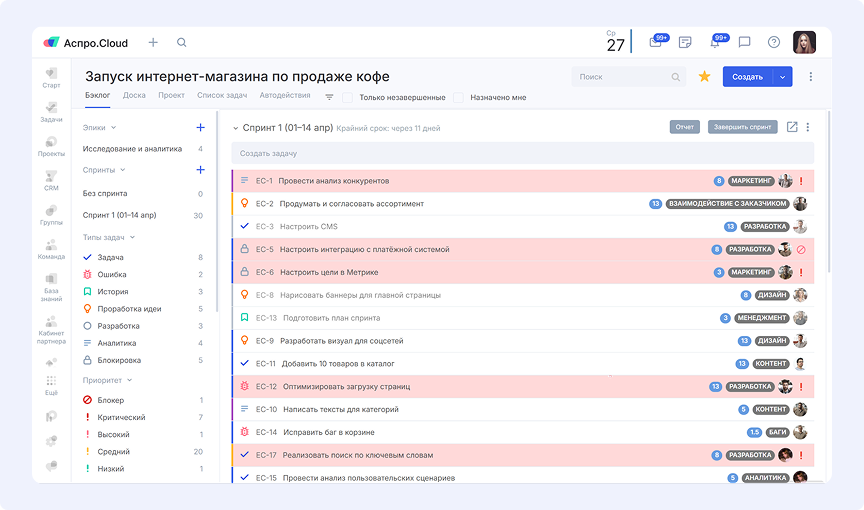This screenshot has width=864, height=510.
Task: Click the 'Создать задачу' input field
Action: (x=522, y=153)
